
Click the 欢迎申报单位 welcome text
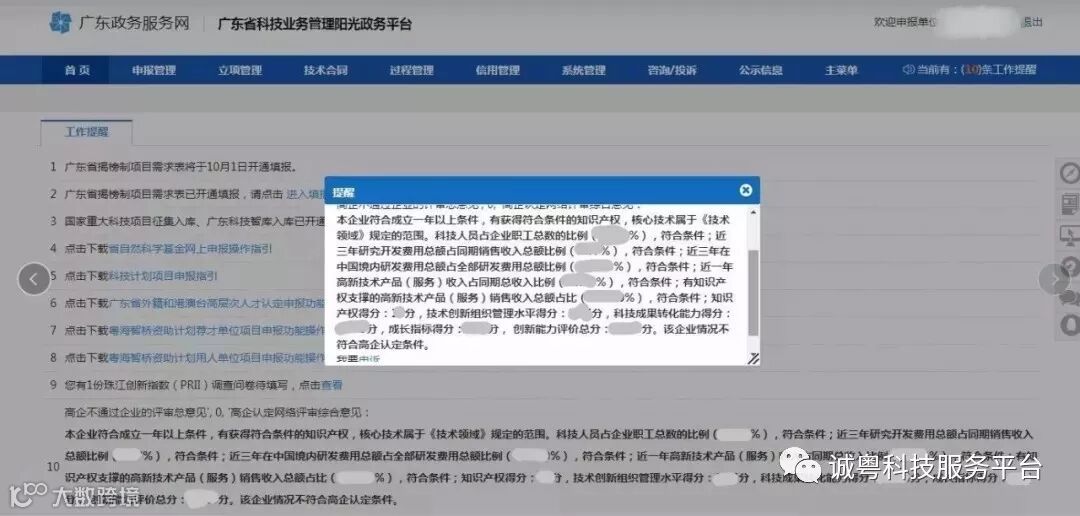click(905, 22)
